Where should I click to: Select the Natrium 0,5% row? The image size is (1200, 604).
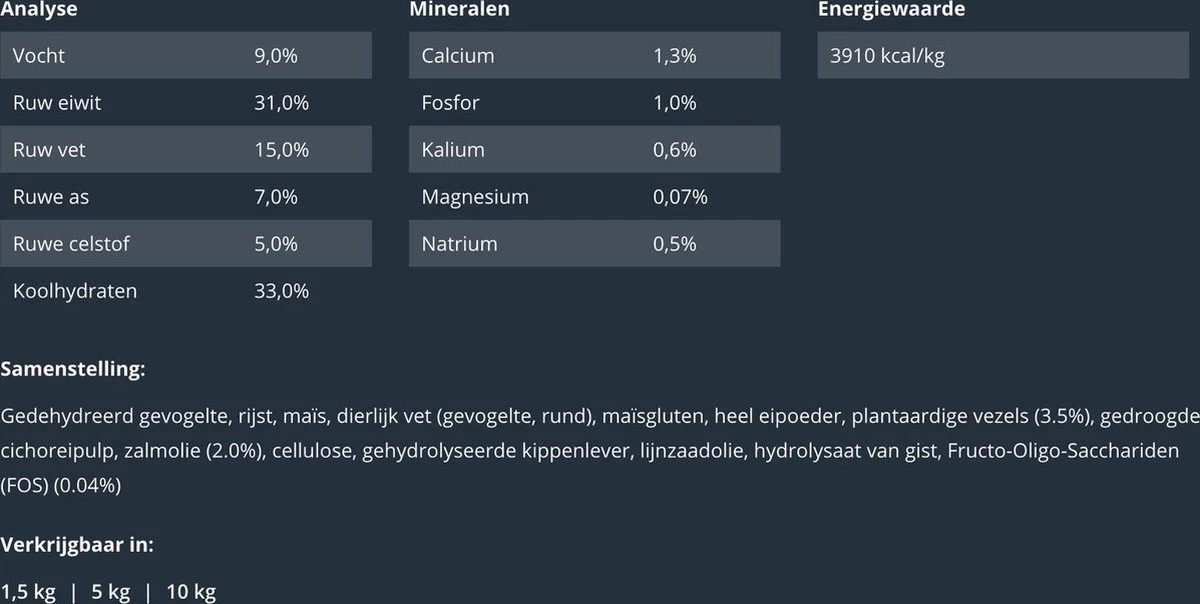594,244
